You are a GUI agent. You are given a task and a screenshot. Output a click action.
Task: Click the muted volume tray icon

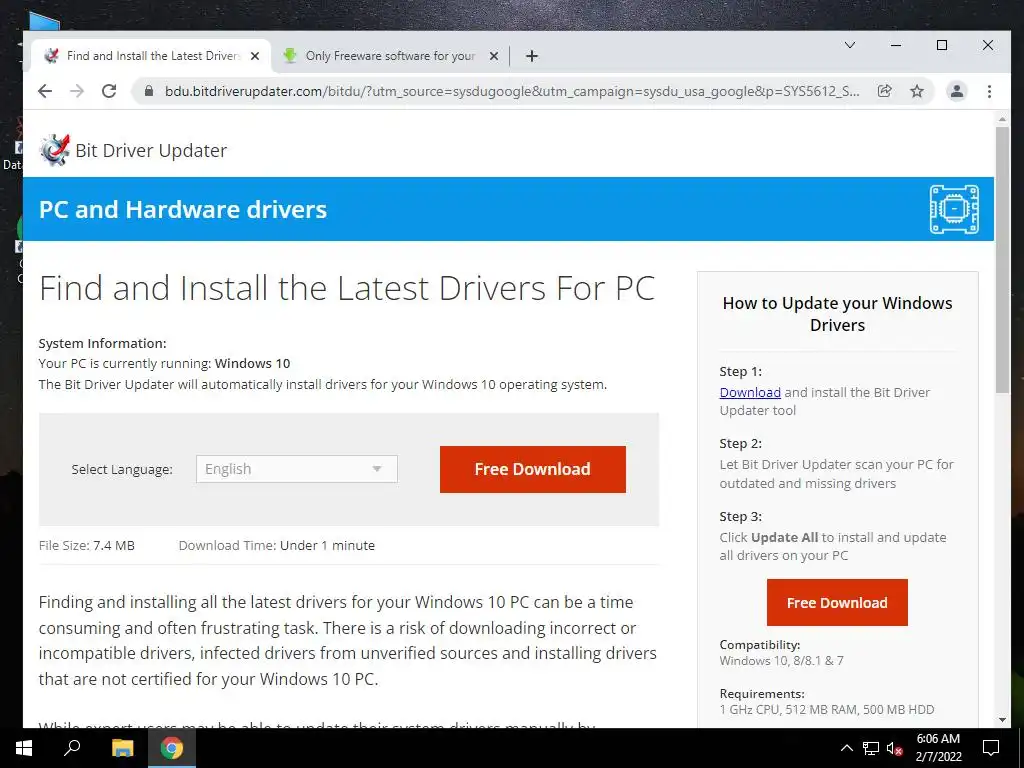(894, 748)
